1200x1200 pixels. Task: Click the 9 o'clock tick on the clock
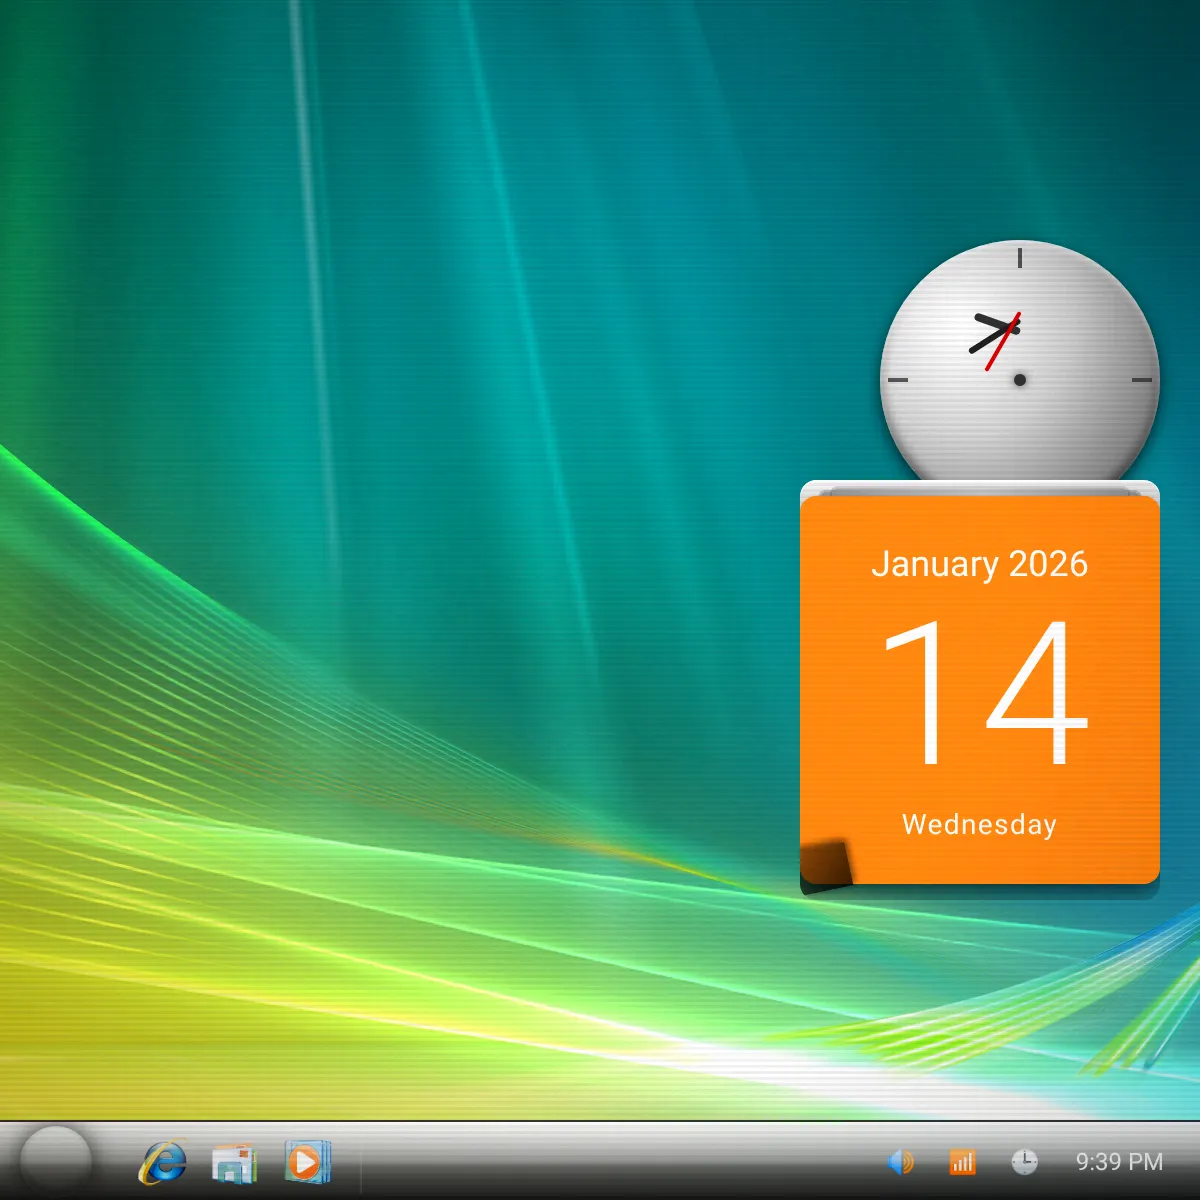click(898, 380)
